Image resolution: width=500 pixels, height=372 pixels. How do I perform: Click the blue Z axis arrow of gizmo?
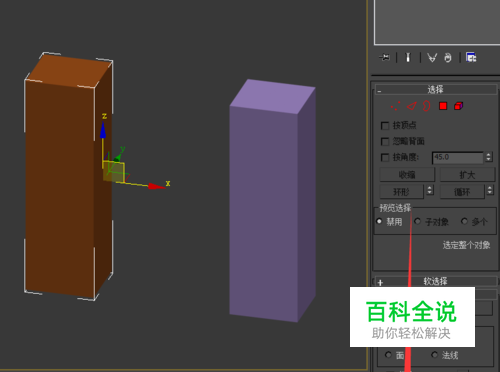(103, 130)
